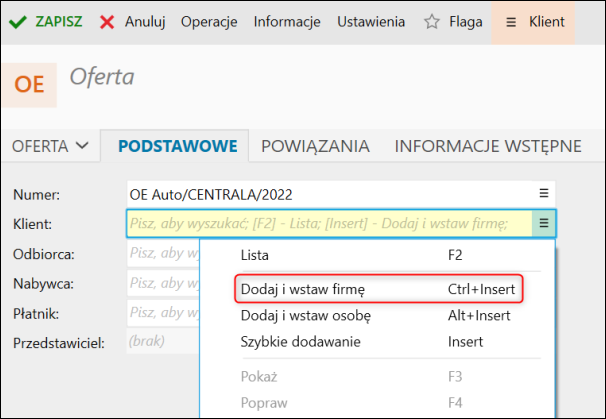This screenshot has width=606, height=419.
Task: Click the Numer: label
Action: [x=37, y=194]
